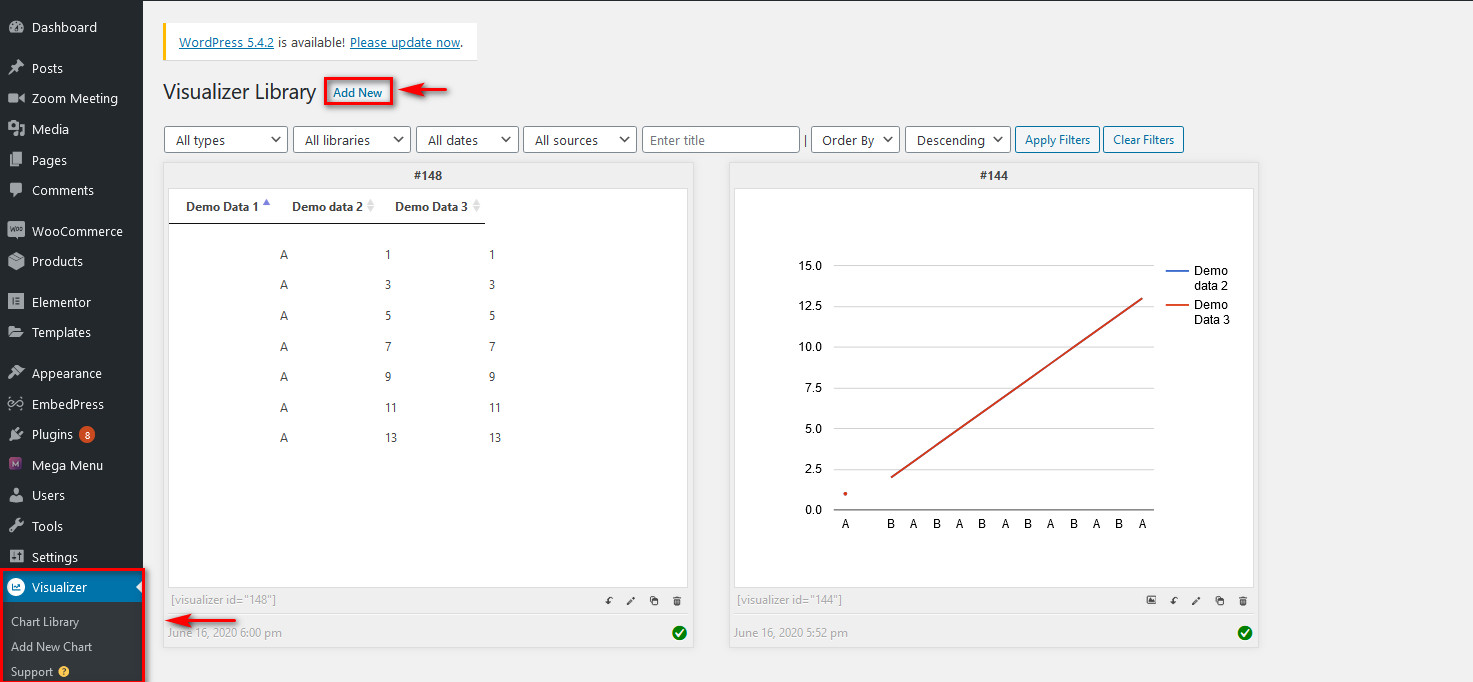Click the Pages icon in sidebar
Image resolution: width=1473 pixels, height=682 pixels.
pyautogui.click(x=16, y=160)
